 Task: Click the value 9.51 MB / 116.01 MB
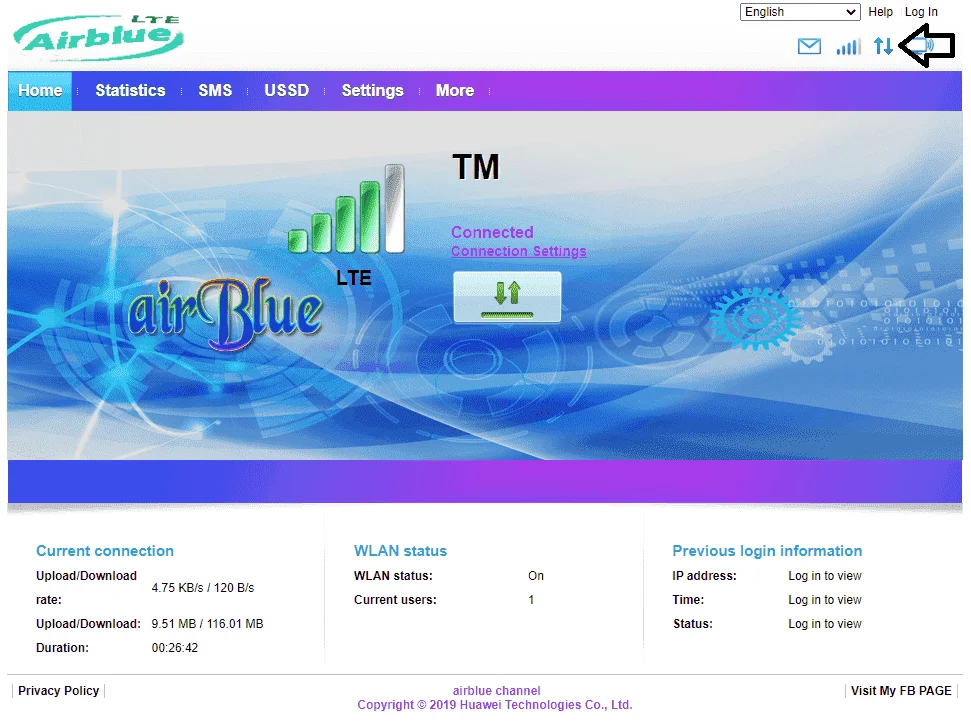[207, 623]
